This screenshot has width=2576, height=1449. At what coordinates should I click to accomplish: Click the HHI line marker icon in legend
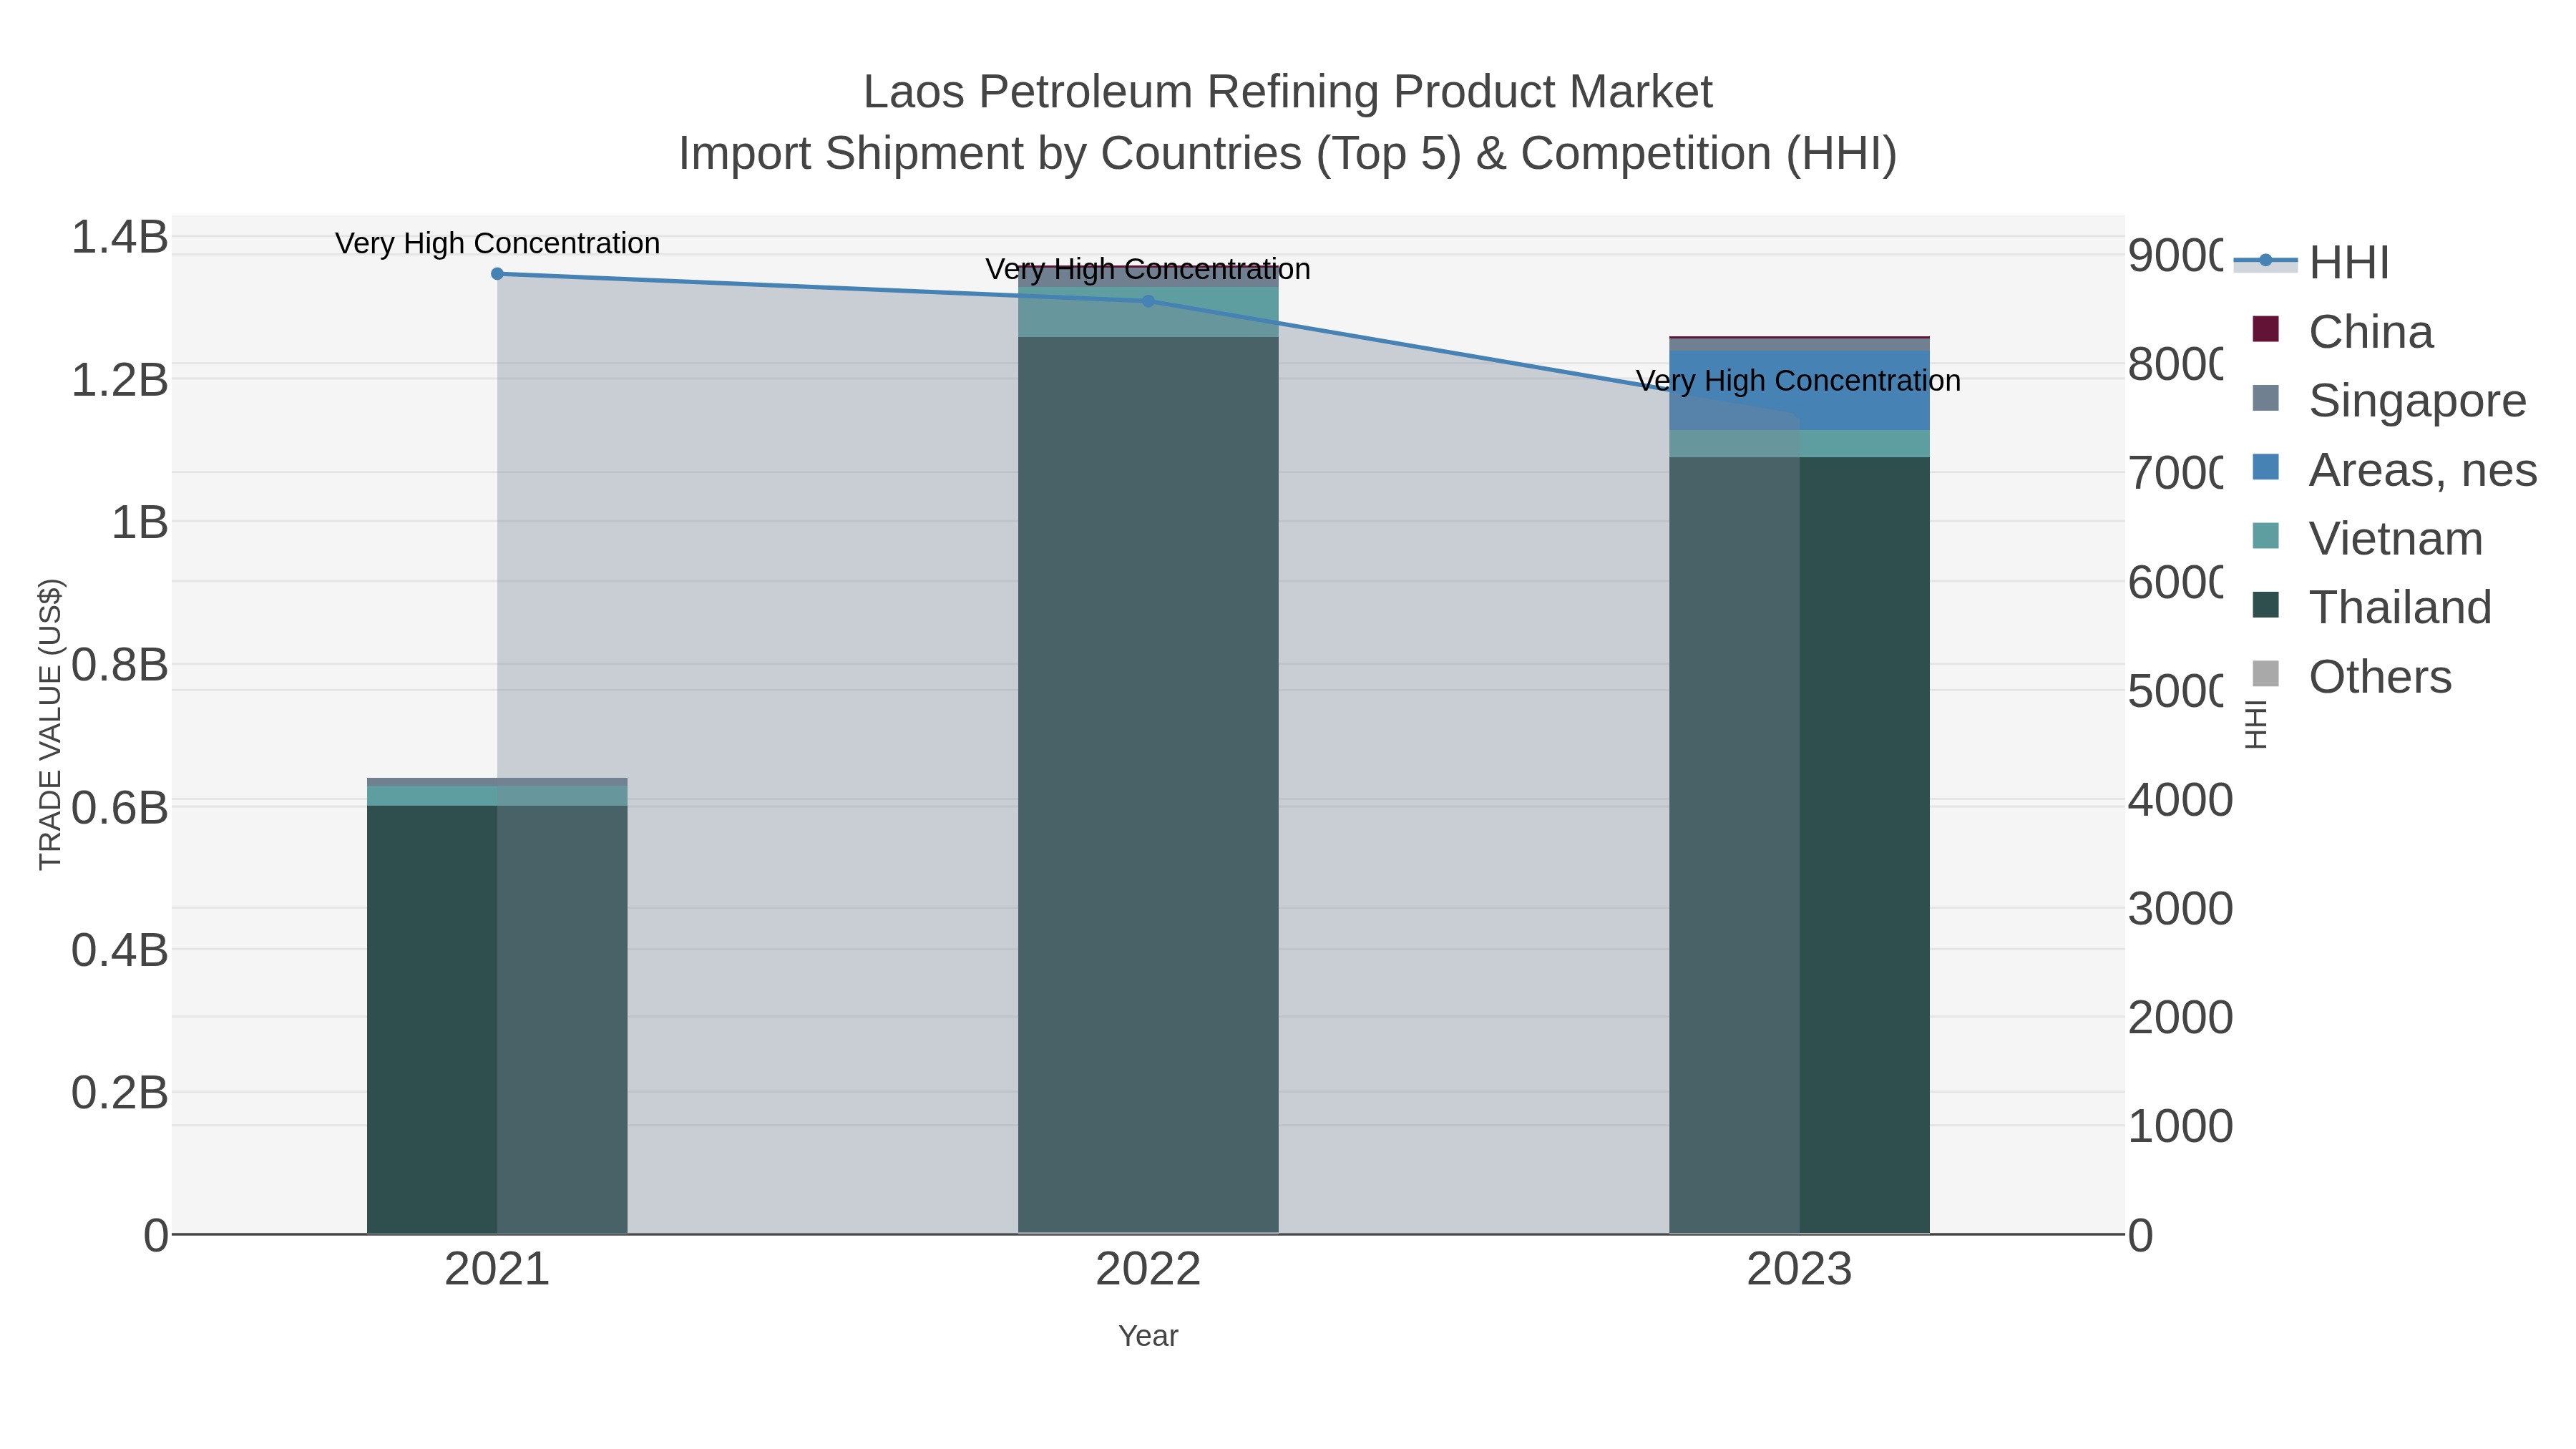pyautogui.click(x=2265, y=261)
